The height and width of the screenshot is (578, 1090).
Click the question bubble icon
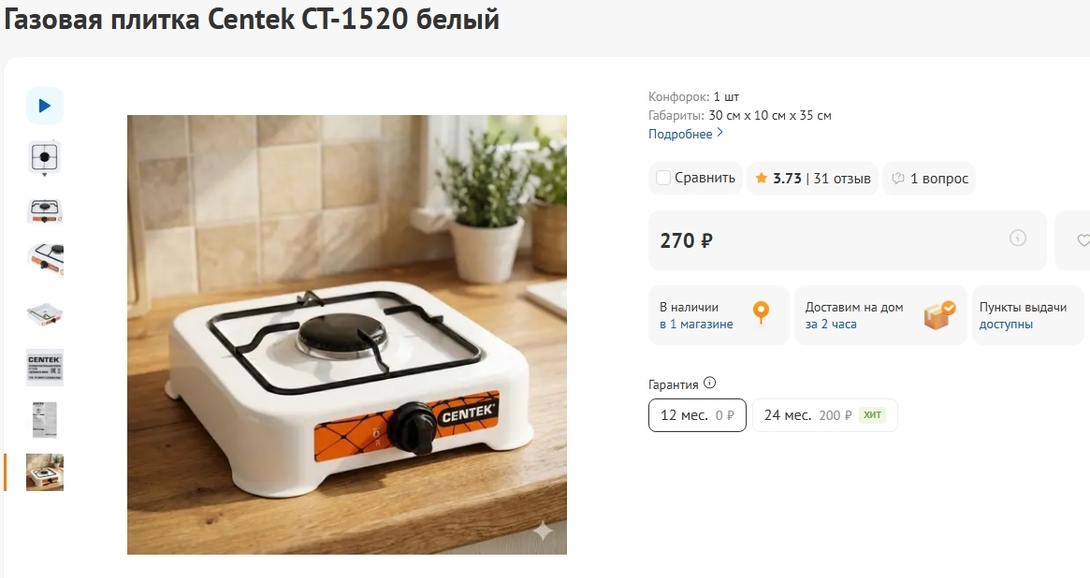coord(898,178)
